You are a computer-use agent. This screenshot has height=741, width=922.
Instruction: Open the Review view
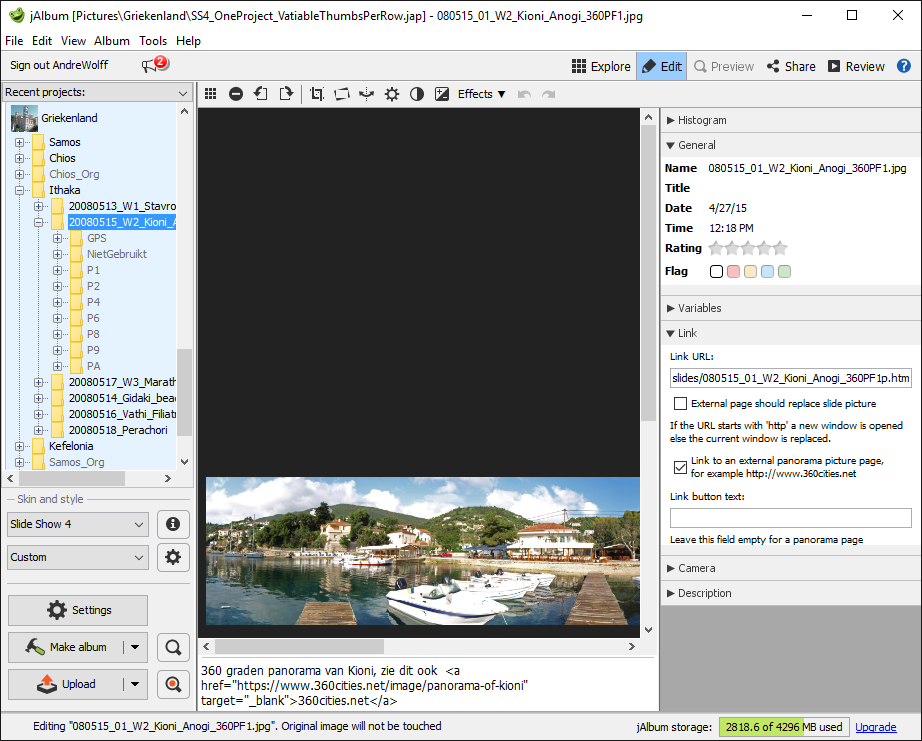click(856, 66)
